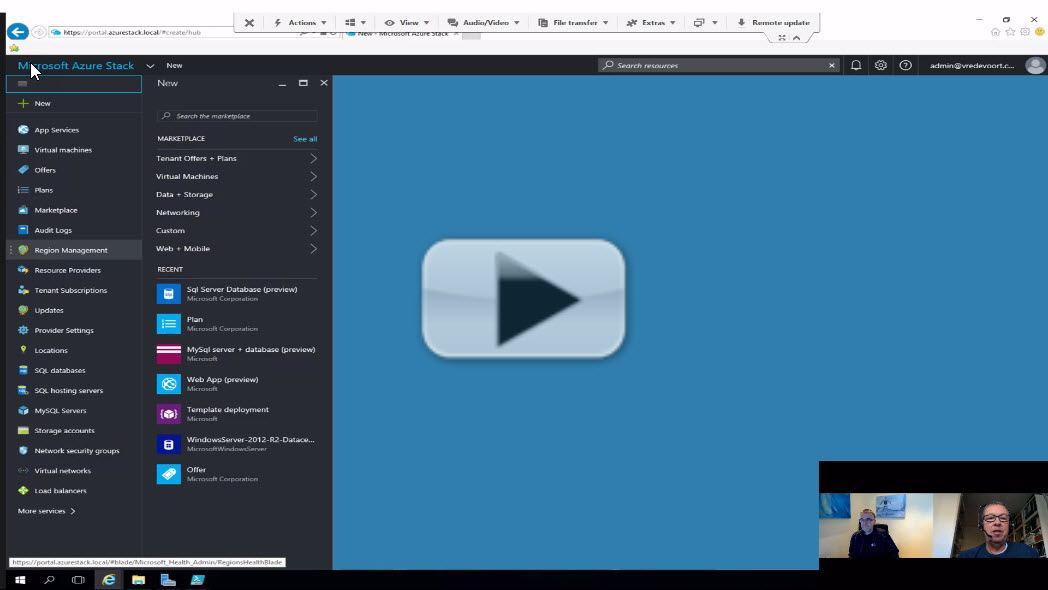Click the Web App (preview) tile icon
This screenshot has height=590, width=1048.
[168, 384]
